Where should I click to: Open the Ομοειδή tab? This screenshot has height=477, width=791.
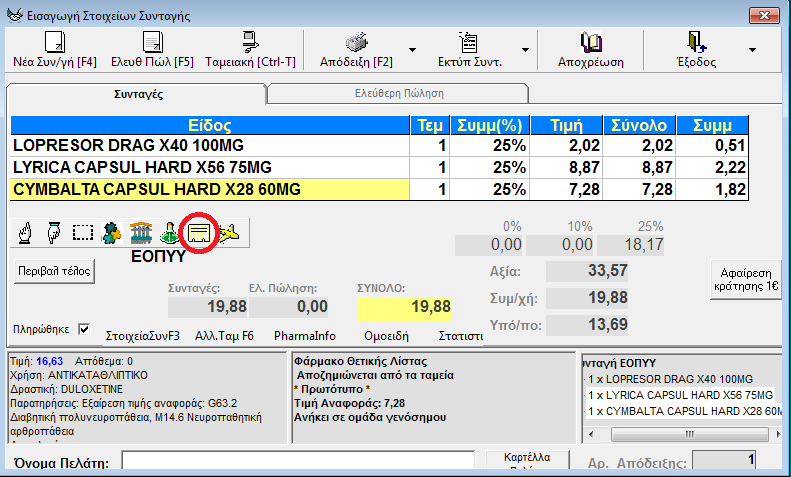point(386,336)
